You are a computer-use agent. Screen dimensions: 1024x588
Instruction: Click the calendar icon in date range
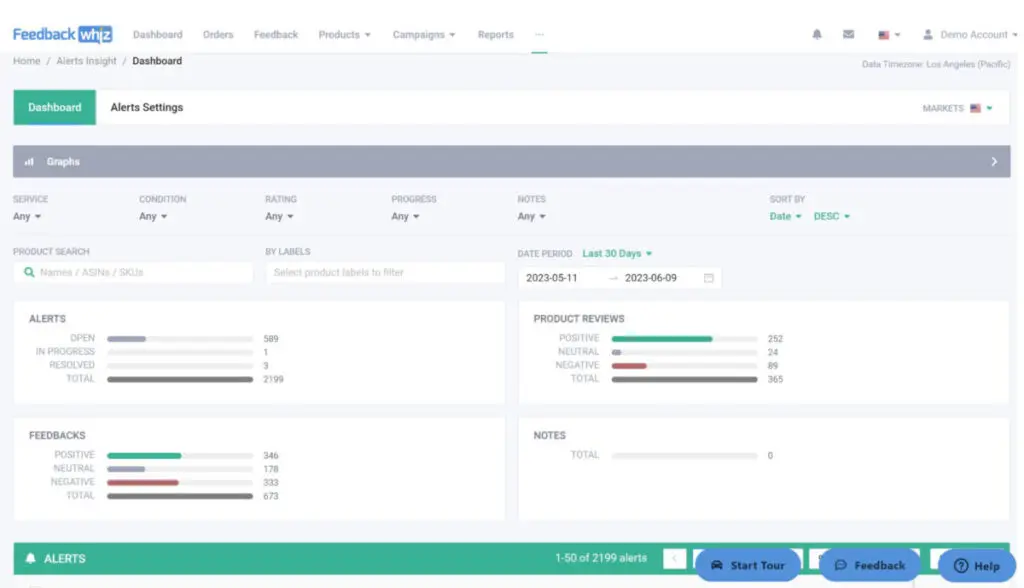coord(708,278)
